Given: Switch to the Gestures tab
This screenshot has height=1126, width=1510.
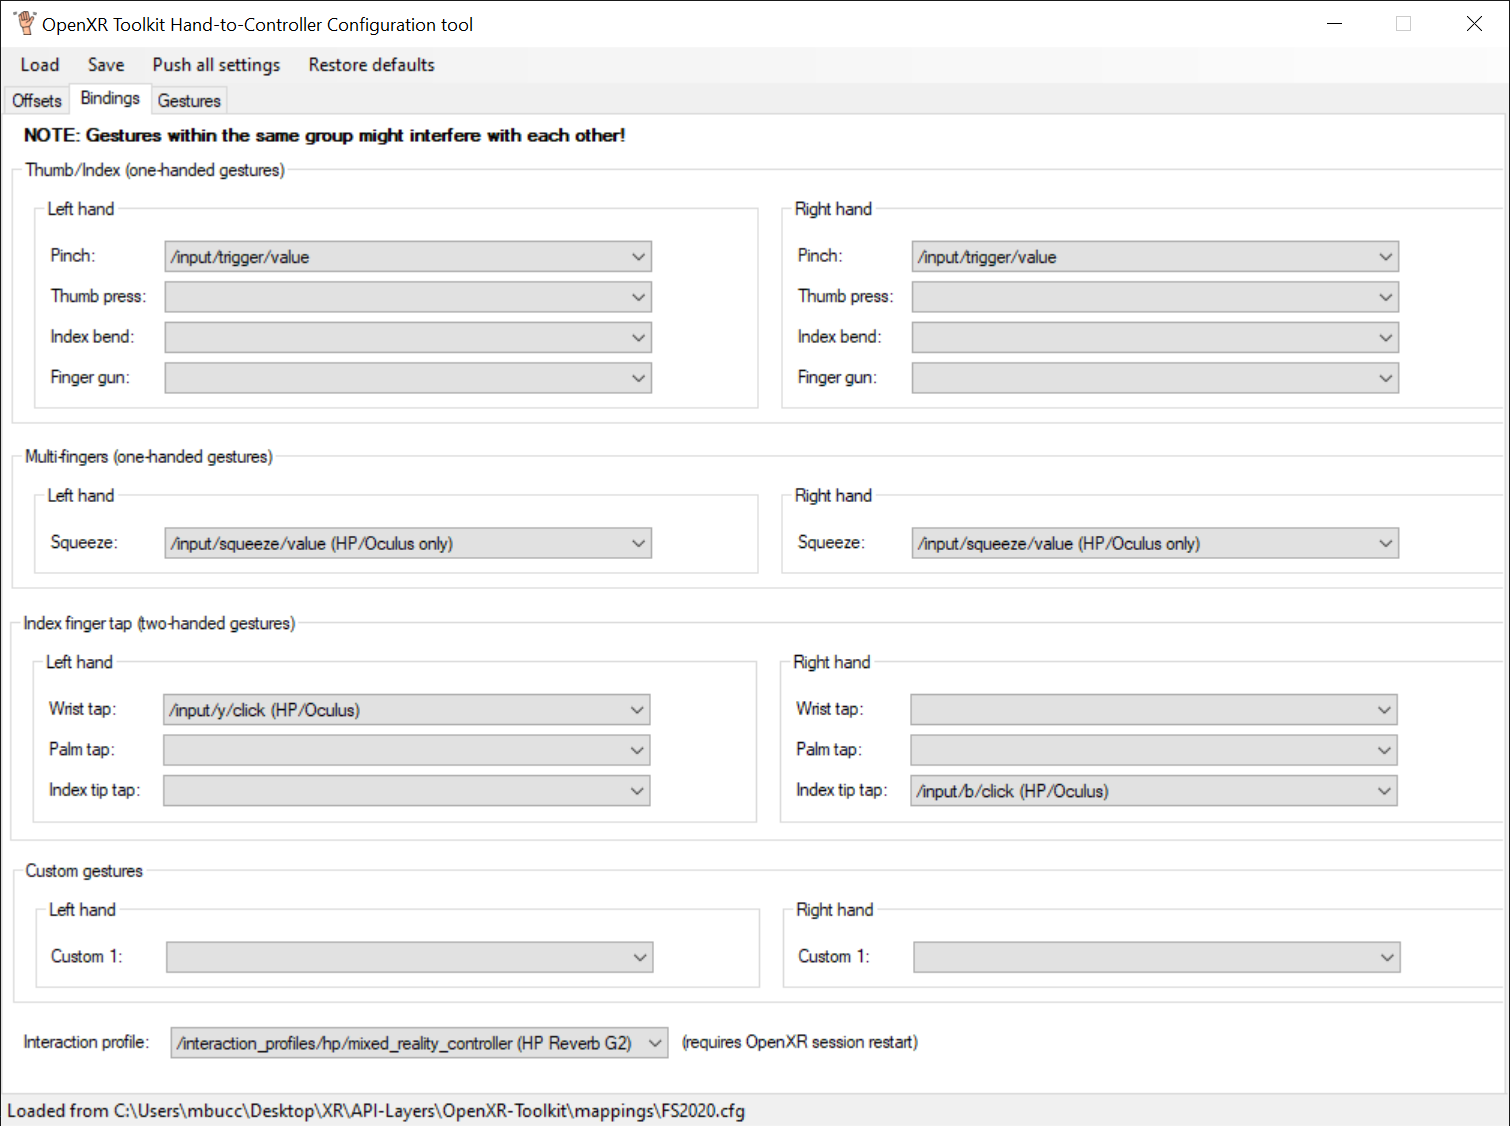Looking at the screenshot, I should pyautogui.click(x=188, y=100).
